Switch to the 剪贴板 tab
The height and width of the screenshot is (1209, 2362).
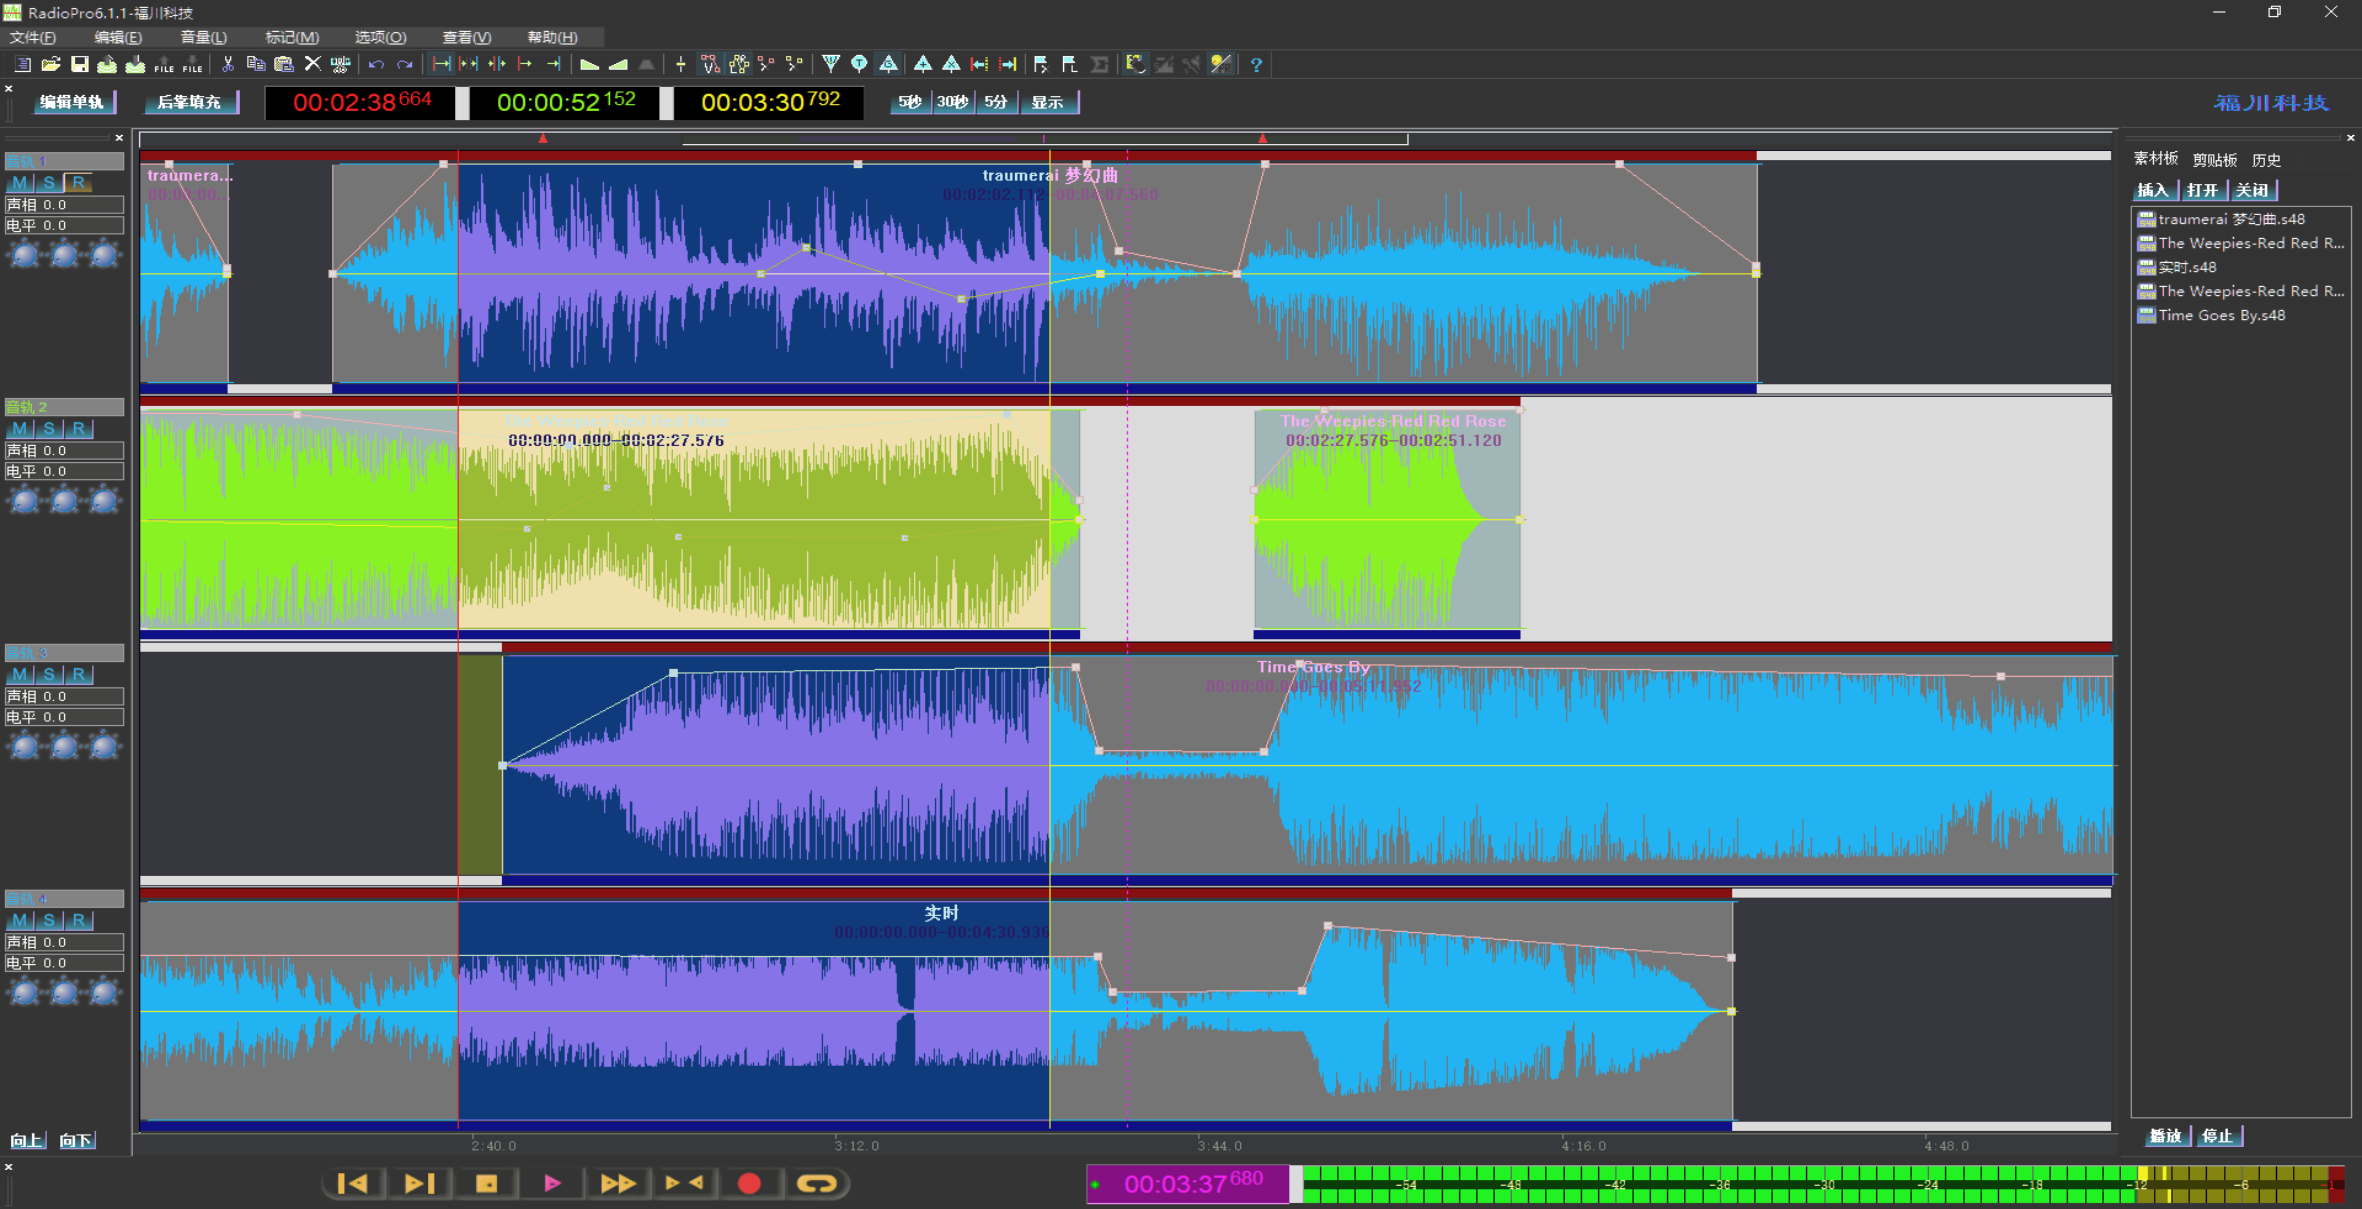(2215, 159)
